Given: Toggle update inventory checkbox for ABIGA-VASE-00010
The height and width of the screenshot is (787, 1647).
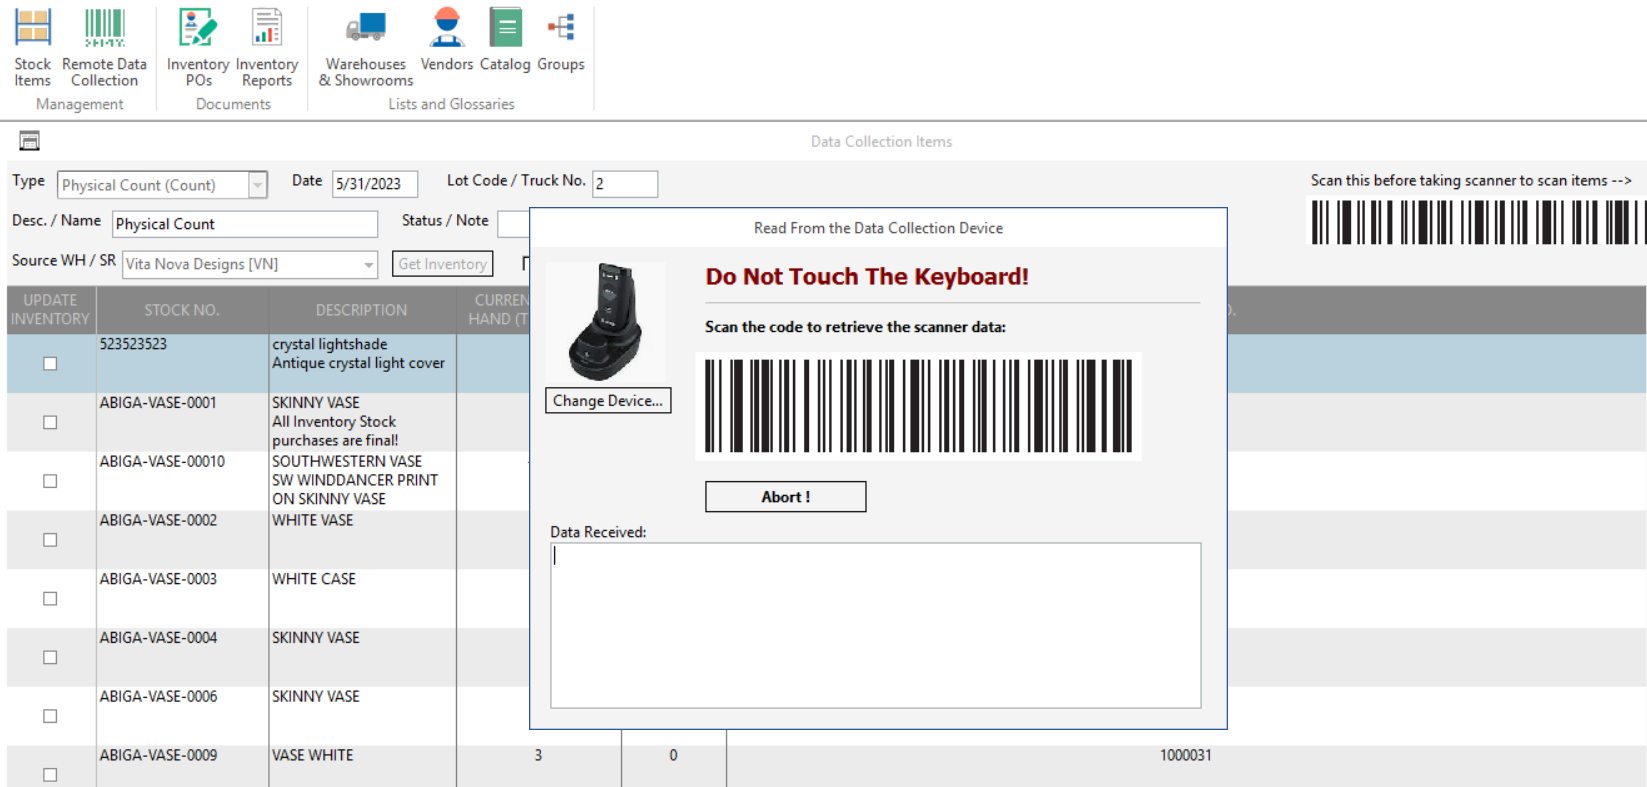Looking at the screenshot, I should tap(50, 481).
